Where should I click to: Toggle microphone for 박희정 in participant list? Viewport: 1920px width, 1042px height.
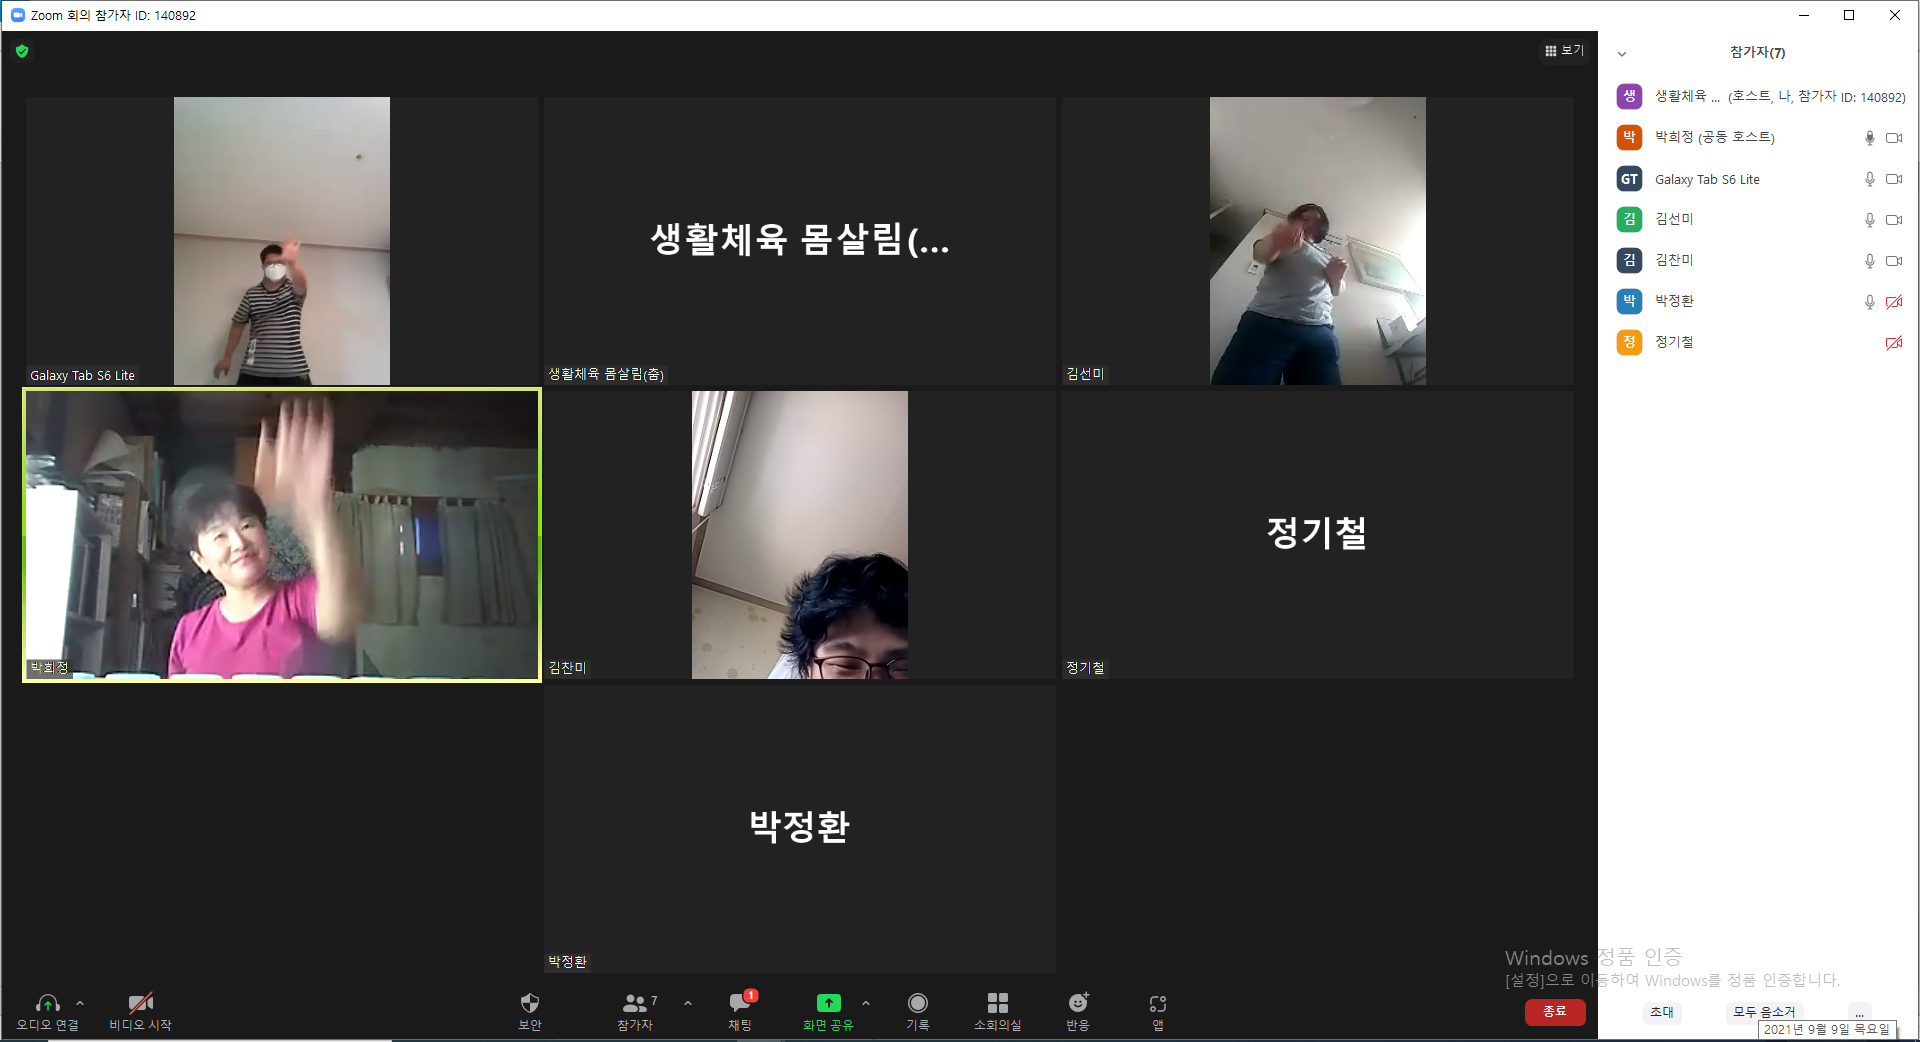click(1870, 138)
